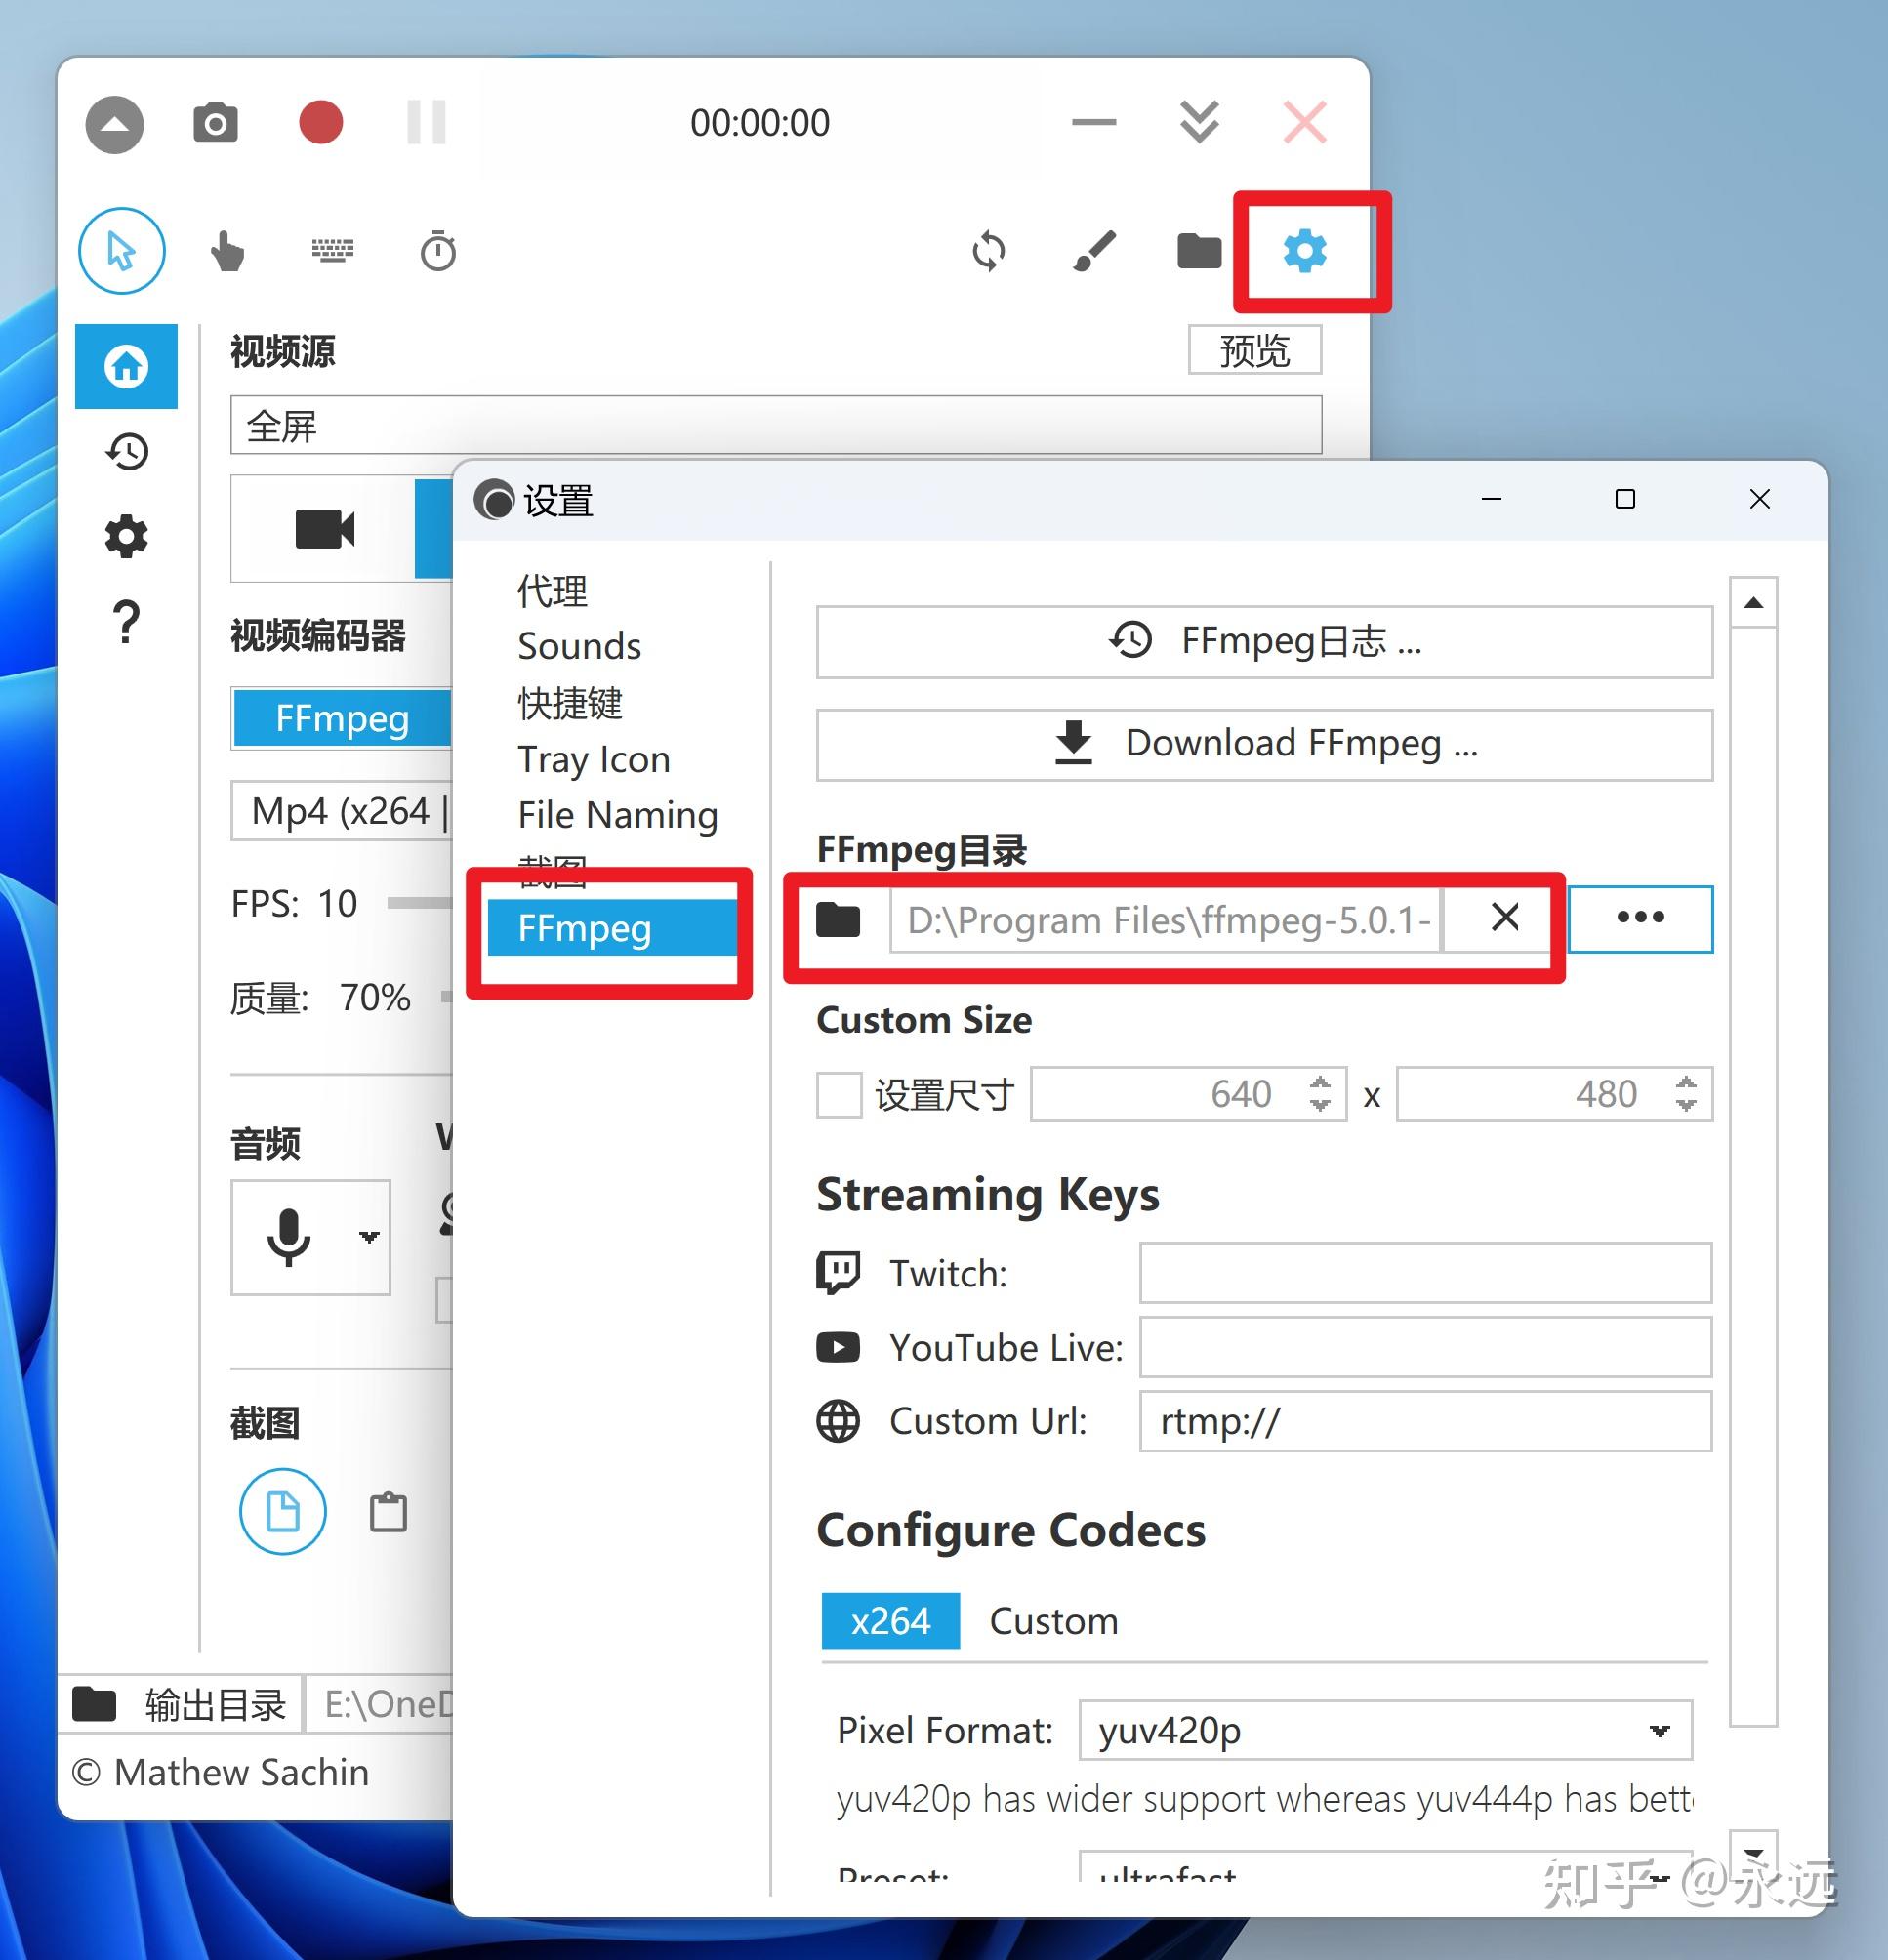Toggle keystrokes overlay keyboard icon
Screen dimensions: 1888x1960
point(333,250)
